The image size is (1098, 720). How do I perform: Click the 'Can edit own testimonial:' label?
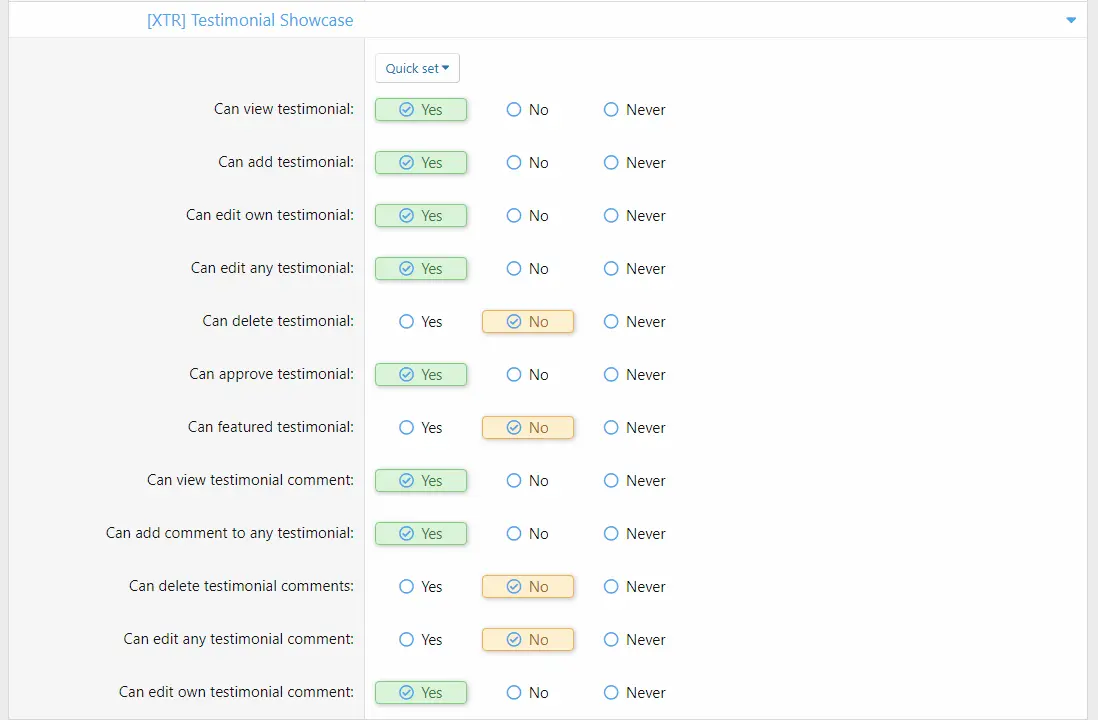(x=270, y=215)
